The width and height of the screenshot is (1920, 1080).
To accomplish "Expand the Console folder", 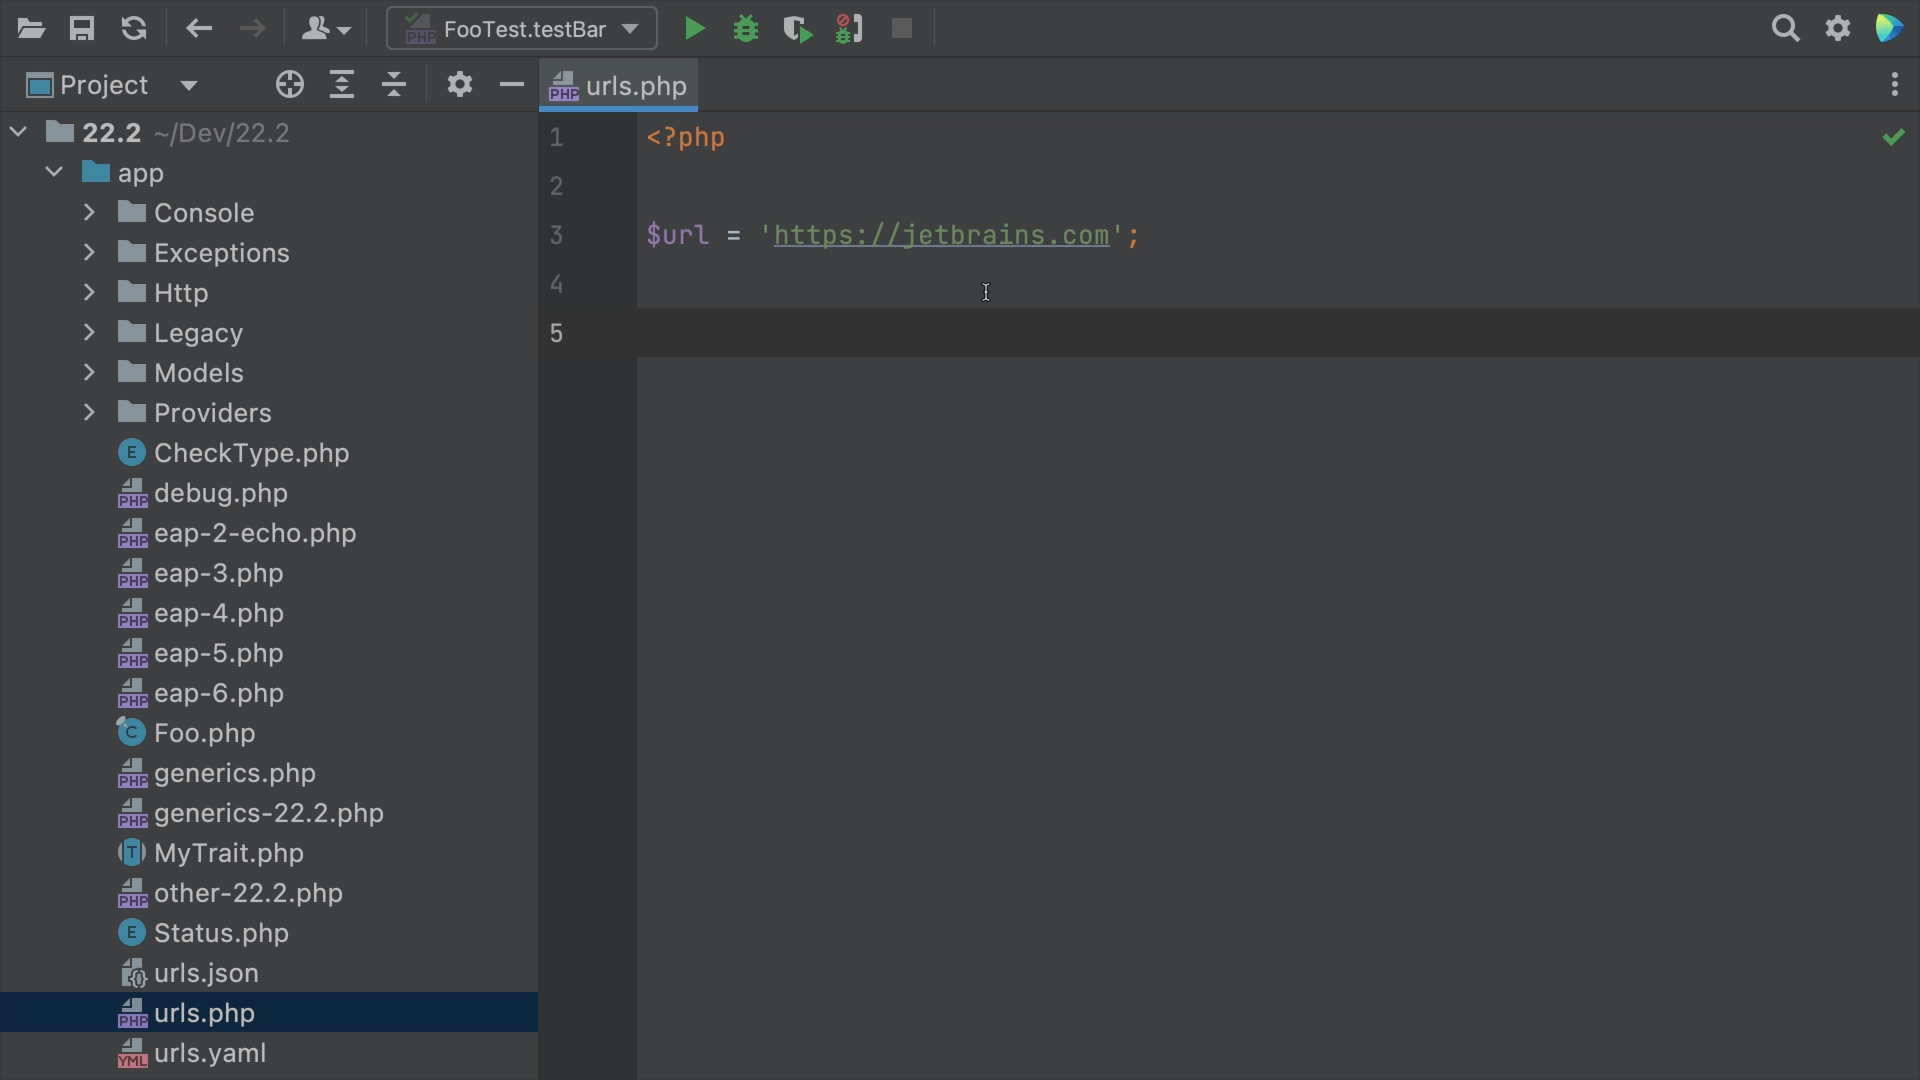I will pos(89,213).
